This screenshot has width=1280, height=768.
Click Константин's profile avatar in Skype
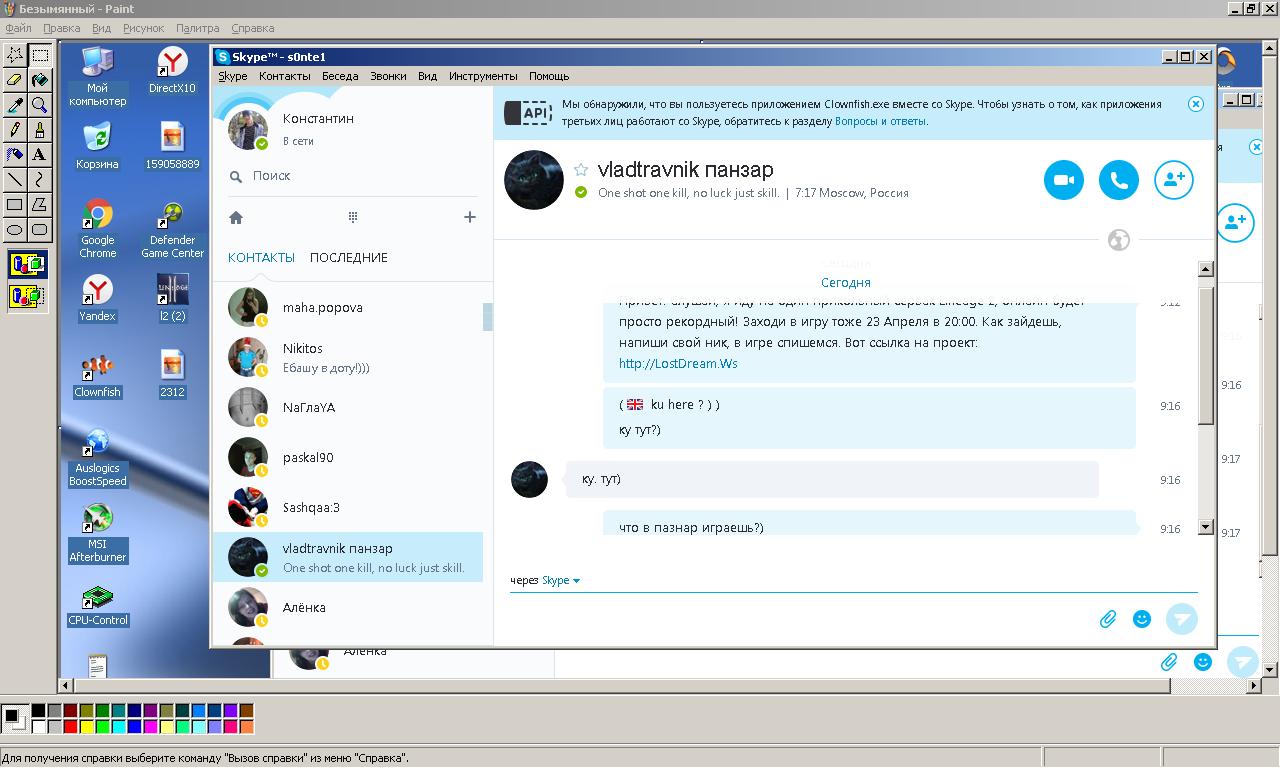tap(248, 130)
